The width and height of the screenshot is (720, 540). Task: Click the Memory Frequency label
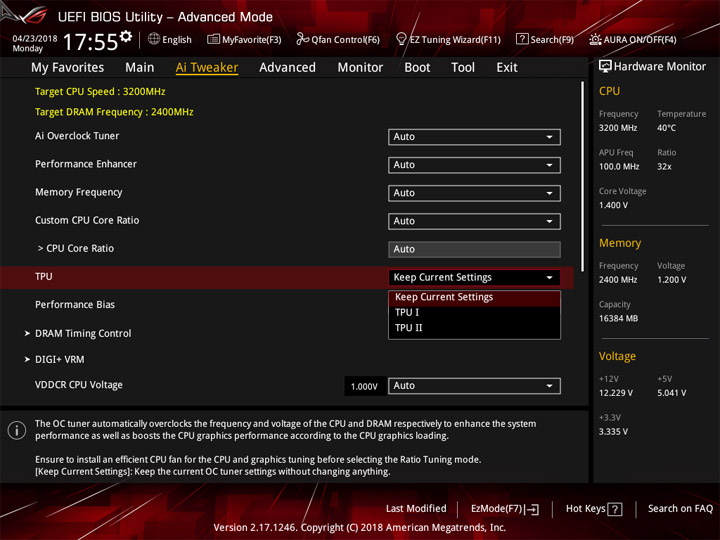click(x=79, y=192)
